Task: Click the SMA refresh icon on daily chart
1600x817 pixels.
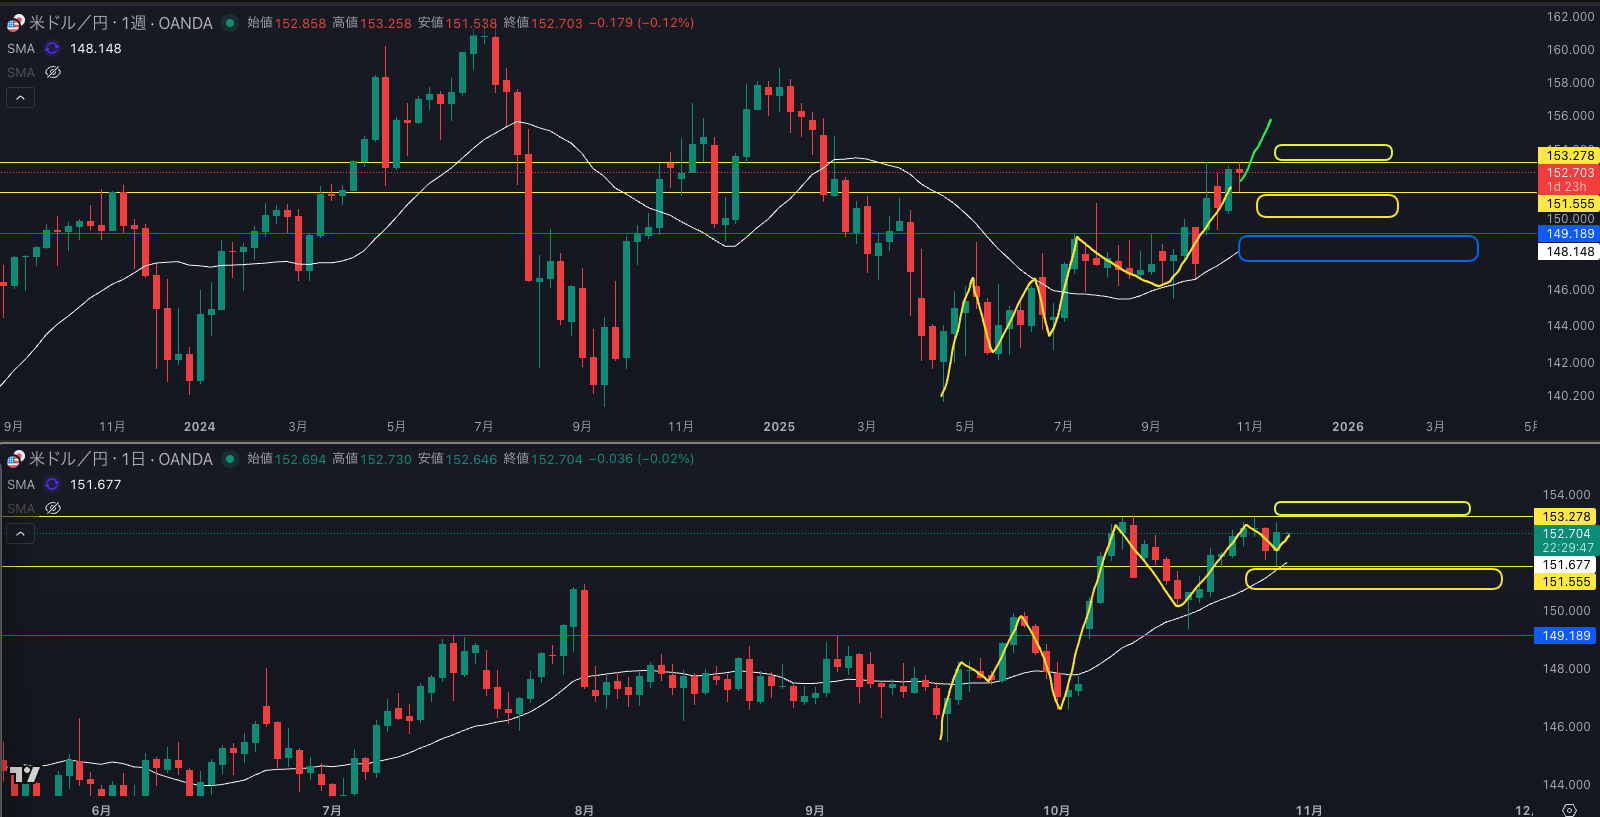Action: point(52,484)
